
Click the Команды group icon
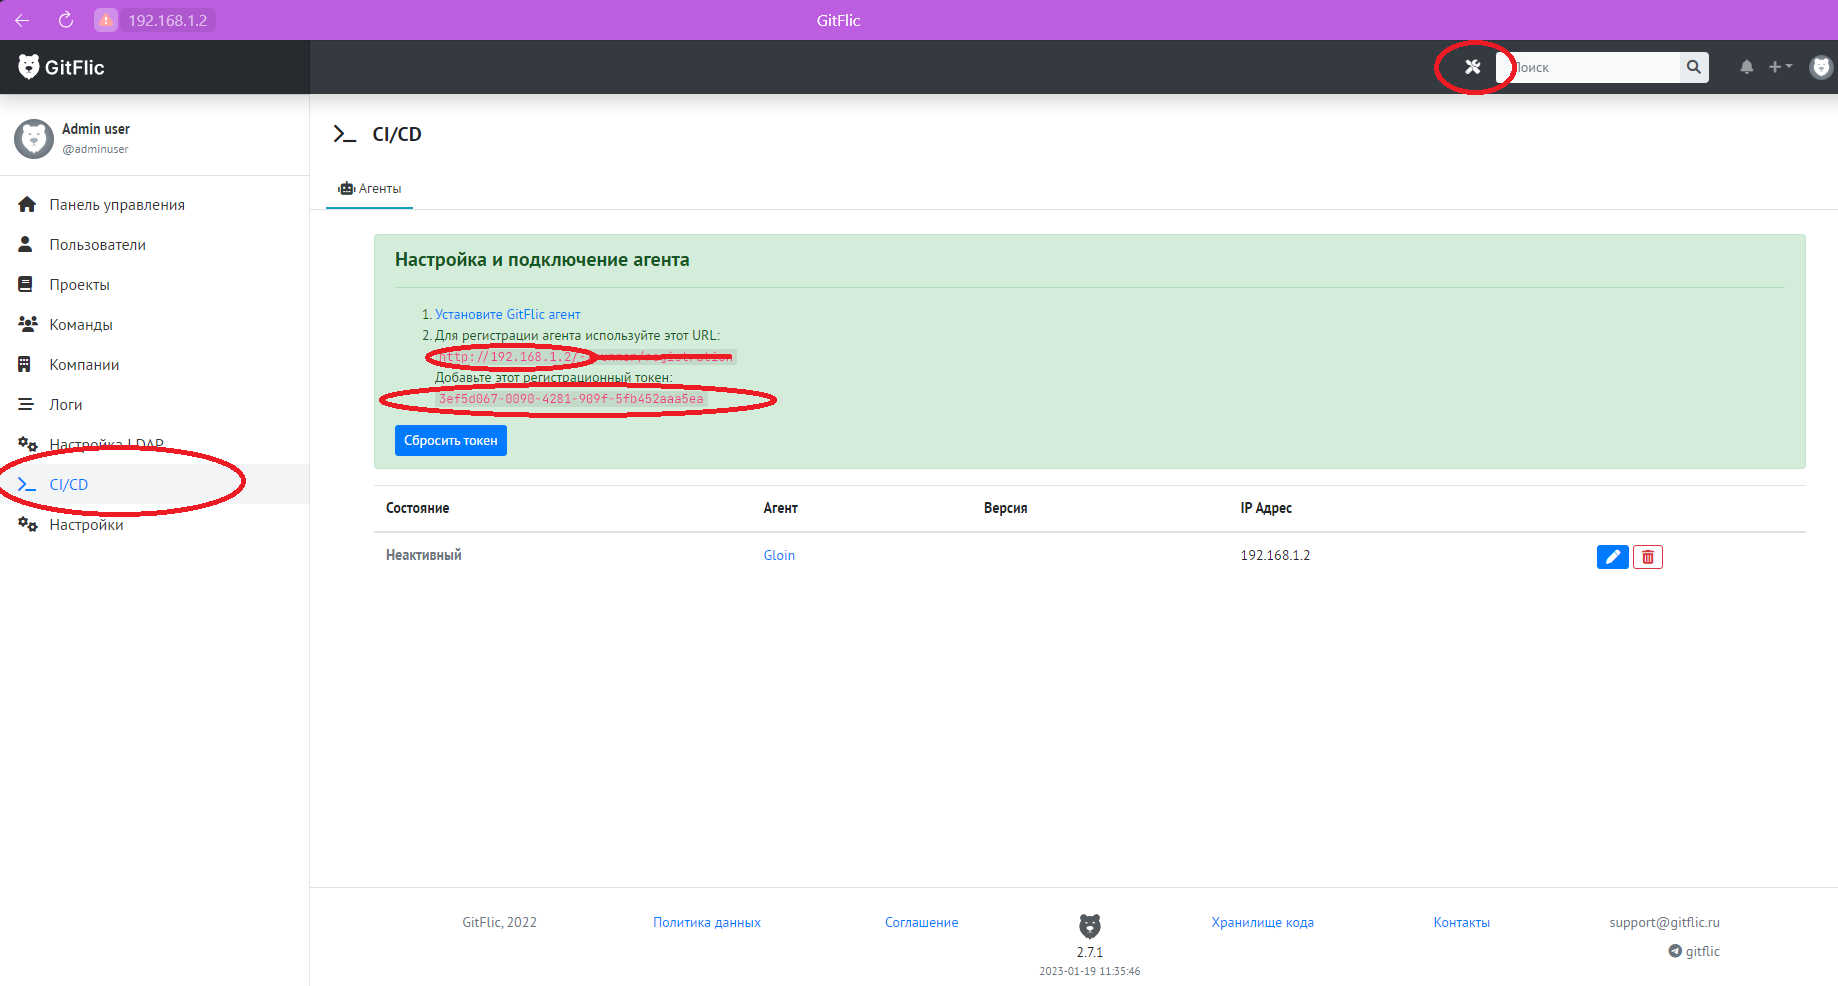(x=28, y=324)
